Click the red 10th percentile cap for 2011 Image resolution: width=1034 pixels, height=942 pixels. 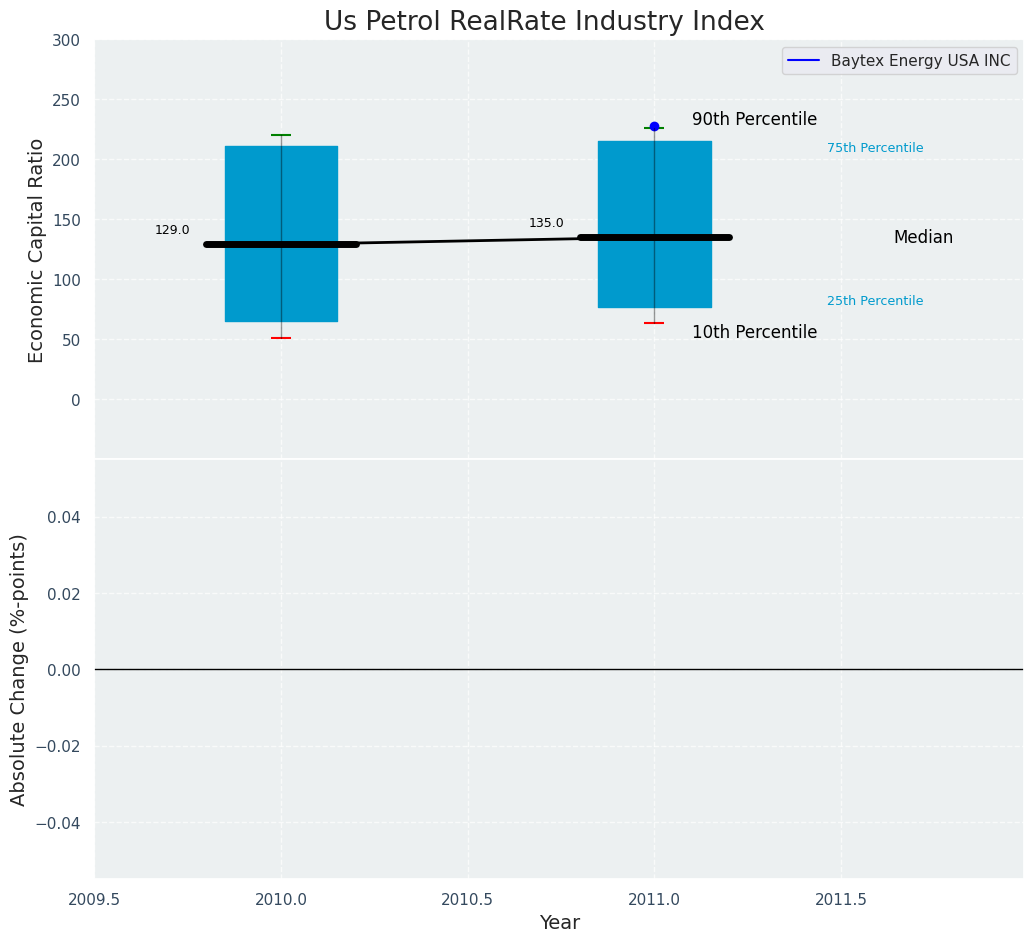654,323
